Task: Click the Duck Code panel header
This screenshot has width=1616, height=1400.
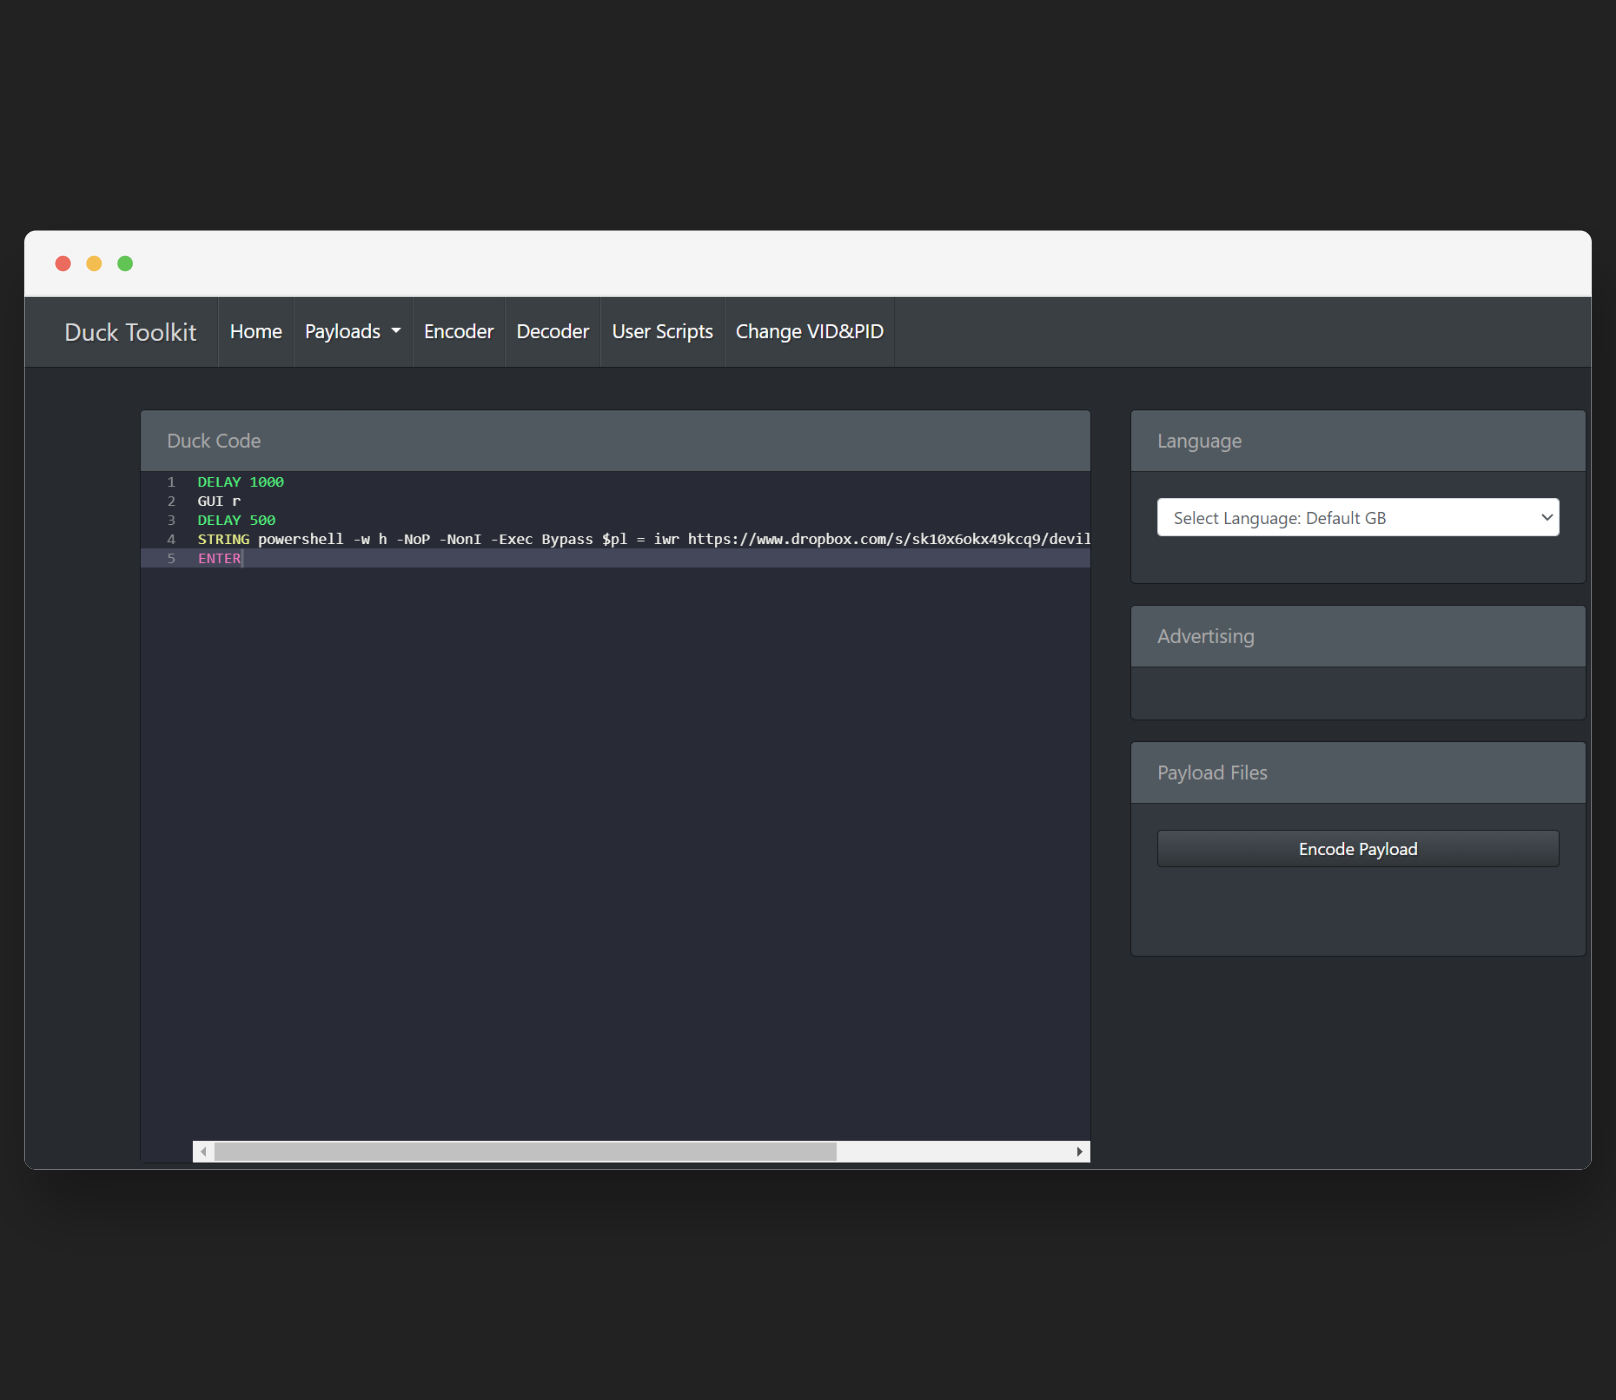Action: coord(615,441)
